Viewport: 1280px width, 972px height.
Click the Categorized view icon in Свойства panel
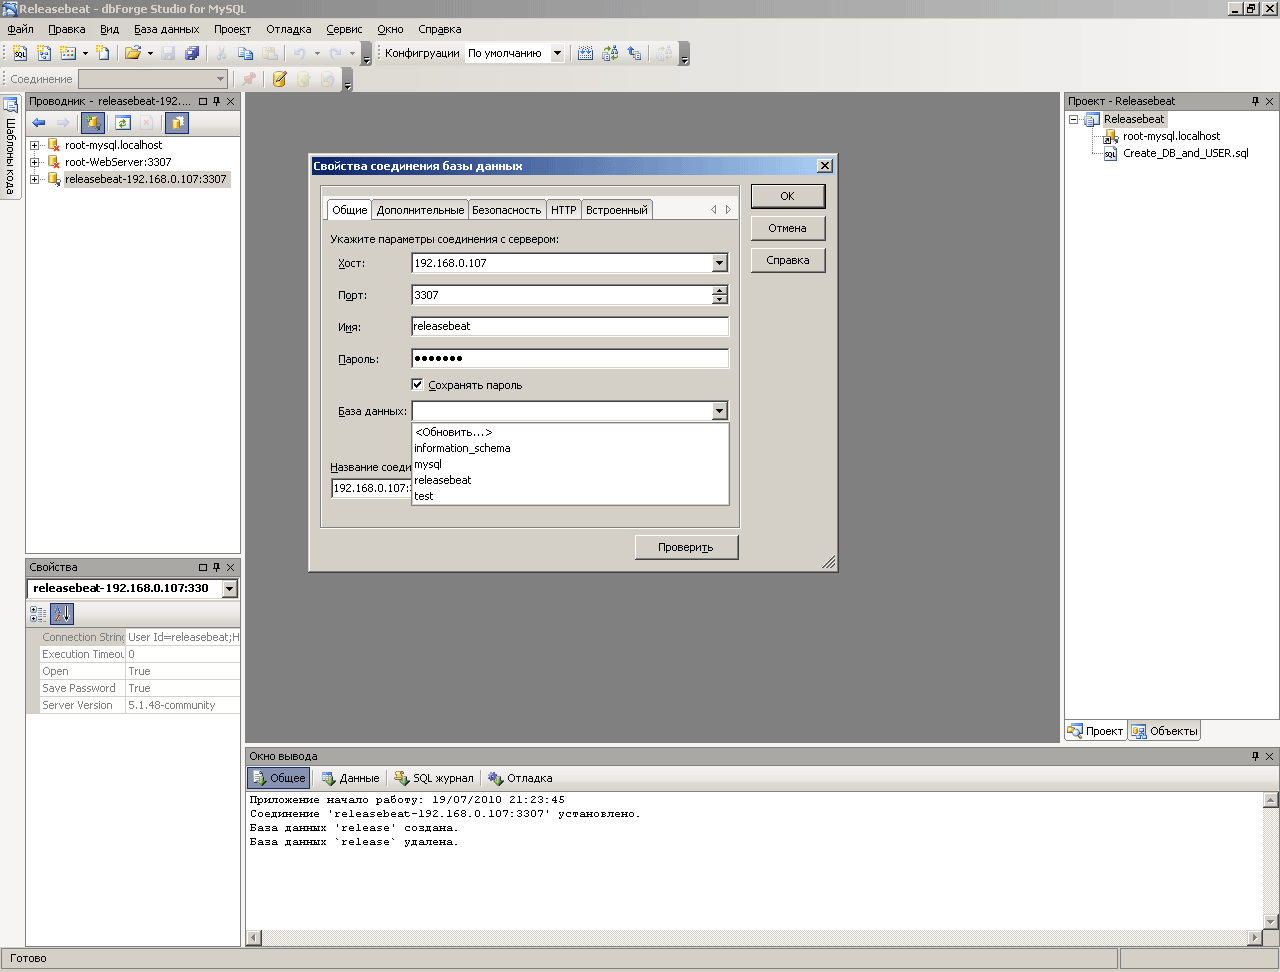(x=38, y=614)
